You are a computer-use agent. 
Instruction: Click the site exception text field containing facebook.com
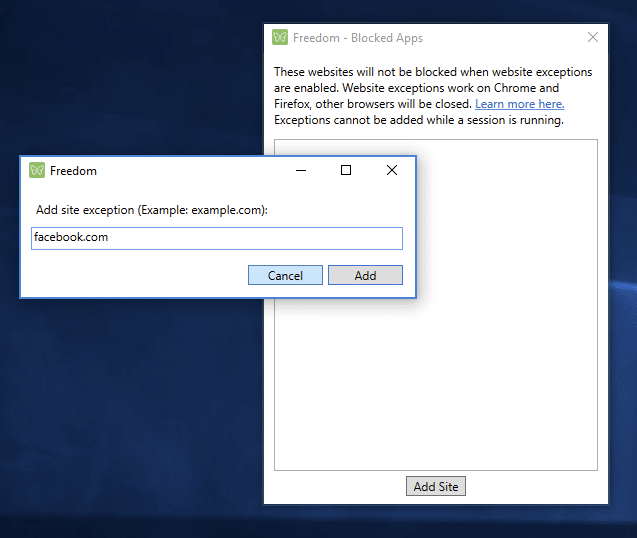tap(216, 238)
